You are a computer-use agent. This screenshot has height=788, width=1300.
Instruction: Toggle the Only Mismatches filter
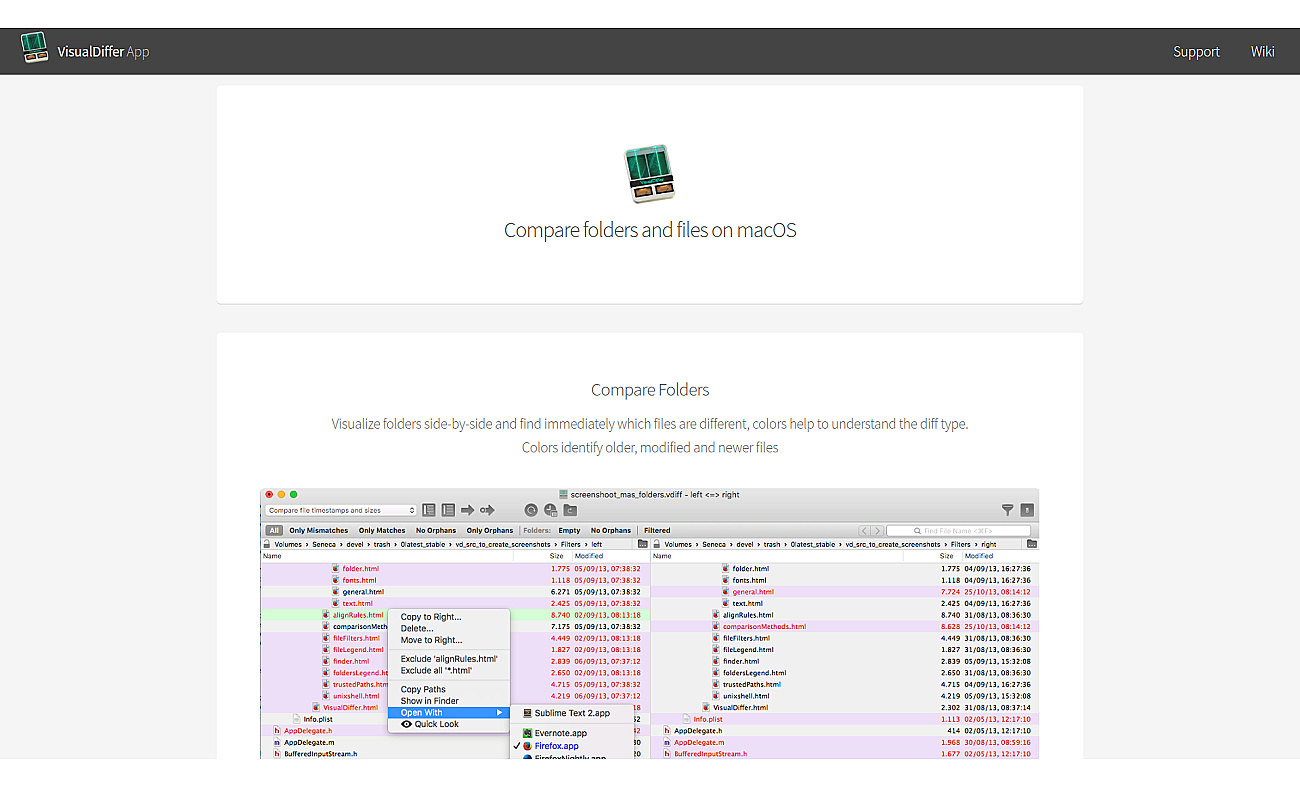(x=319, y=531)
